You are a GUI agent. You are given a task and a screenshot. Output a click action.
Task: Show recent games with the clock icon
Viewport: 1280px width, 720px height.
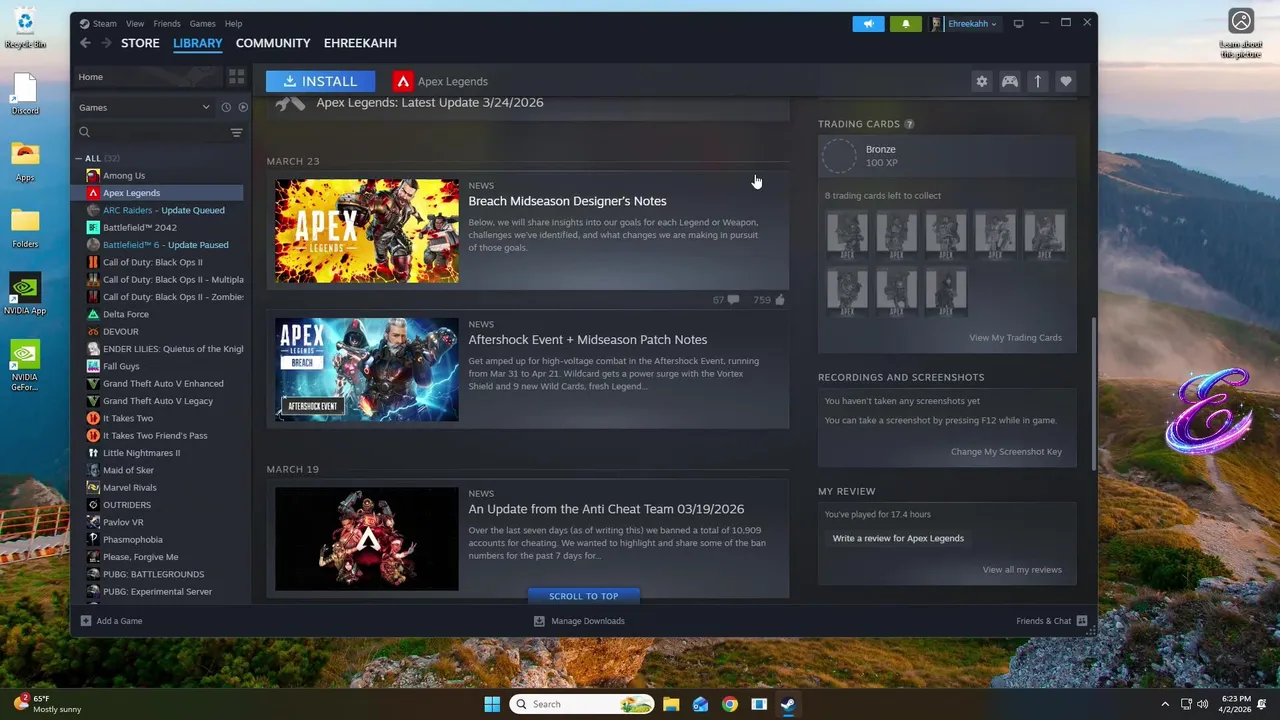226,107
